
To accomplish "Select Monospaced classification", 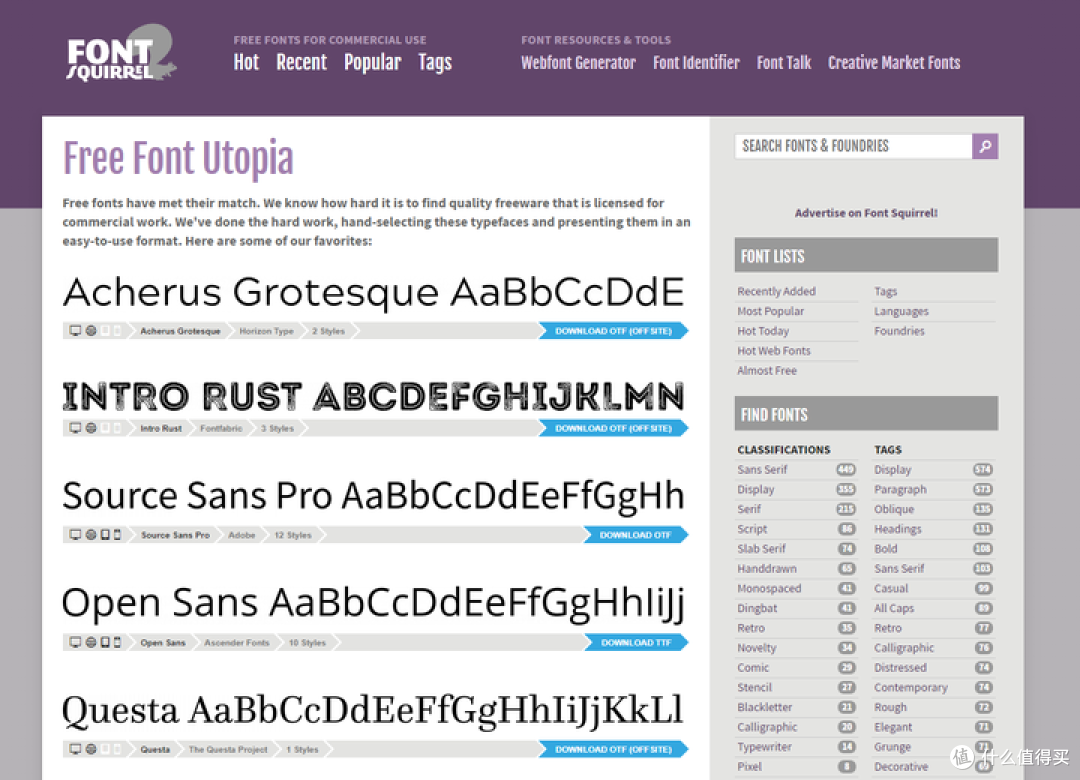I will (x=769, y=589).
